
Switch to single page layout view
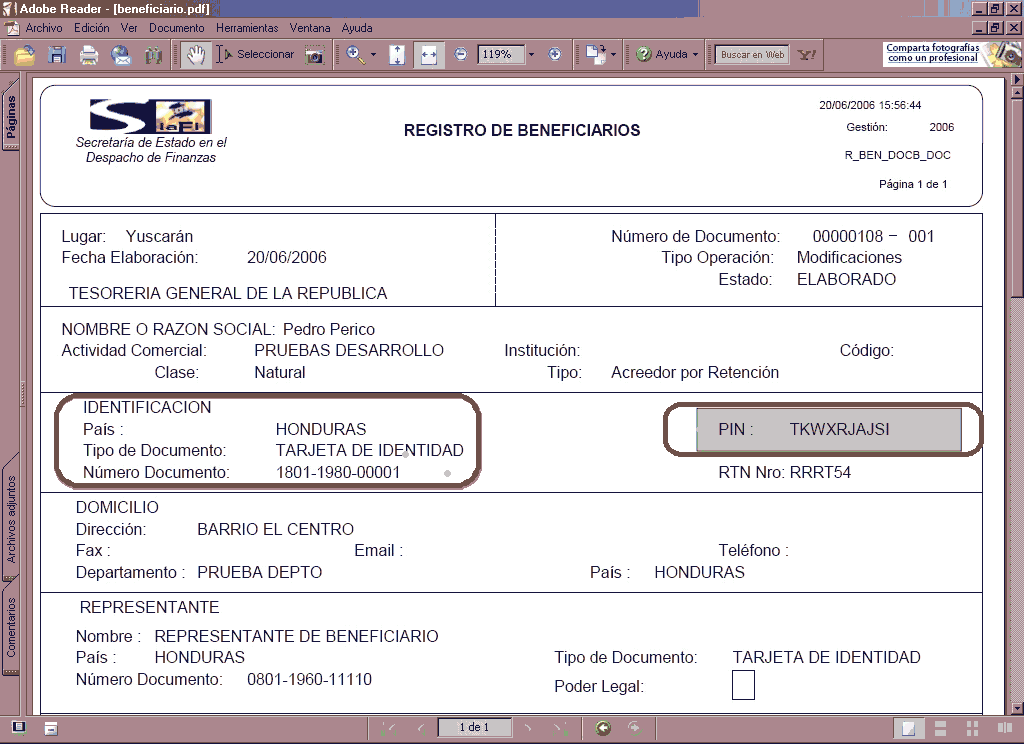click(908, 728)
